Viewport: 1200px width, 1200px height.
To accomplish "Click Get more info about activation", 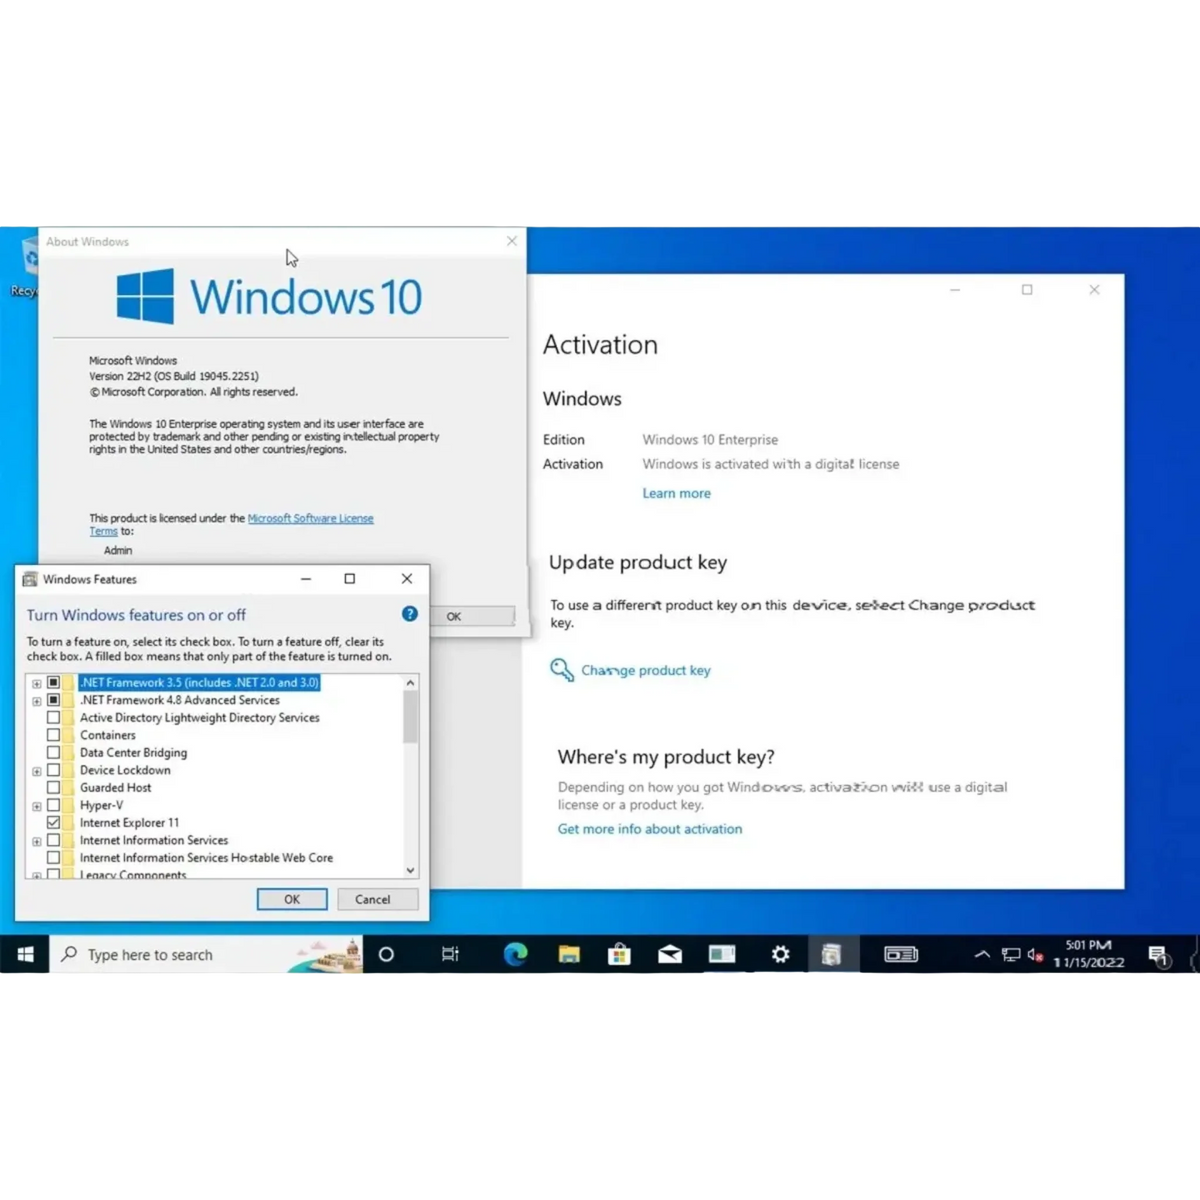I will tap(649, 828).
